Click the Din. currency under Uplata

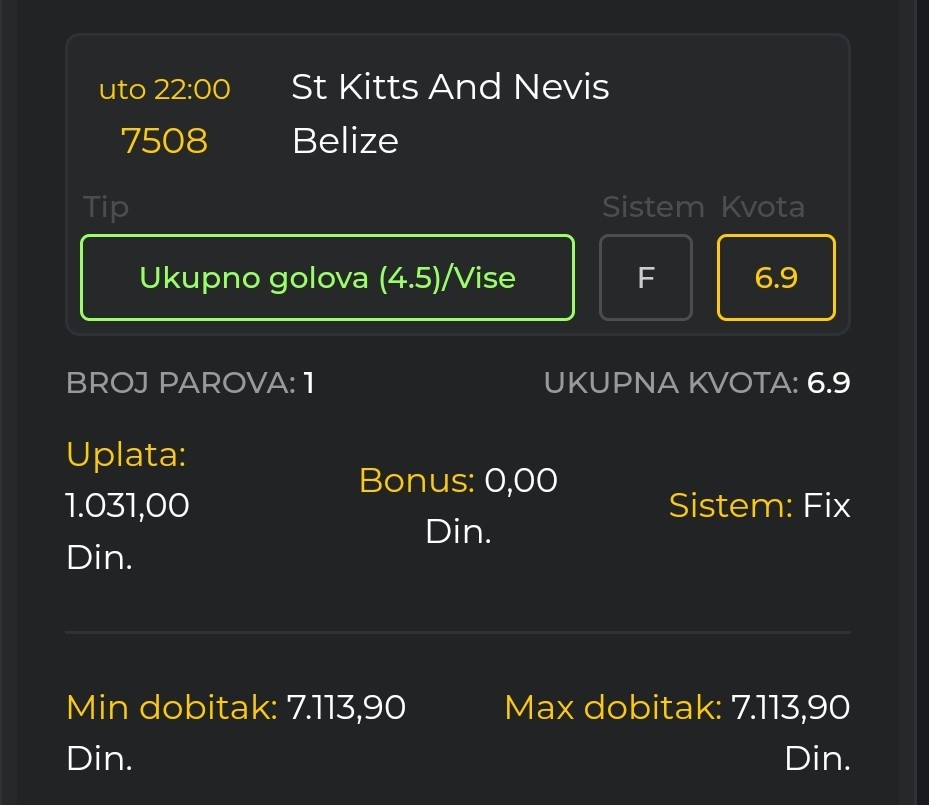point(99,557)
